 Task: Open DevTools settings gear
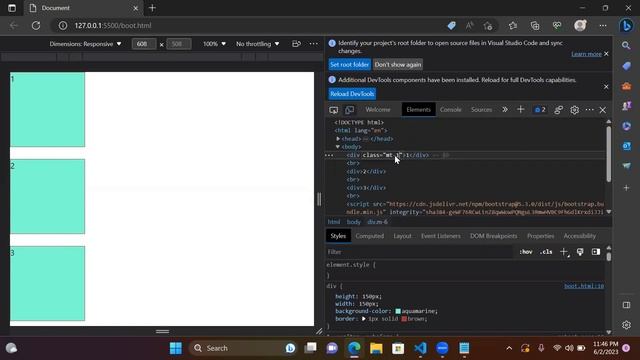[574, 110]
